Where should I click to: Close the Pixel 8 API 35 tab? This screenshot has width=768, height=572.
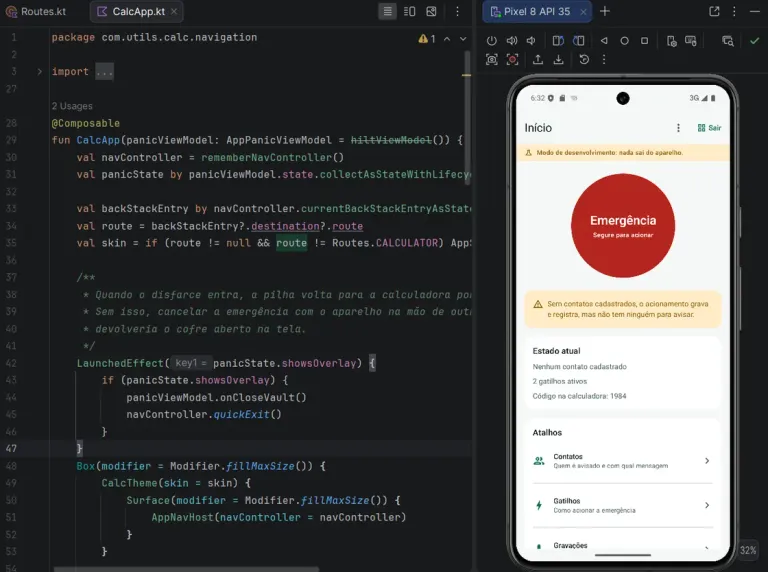tap(583, 12)
